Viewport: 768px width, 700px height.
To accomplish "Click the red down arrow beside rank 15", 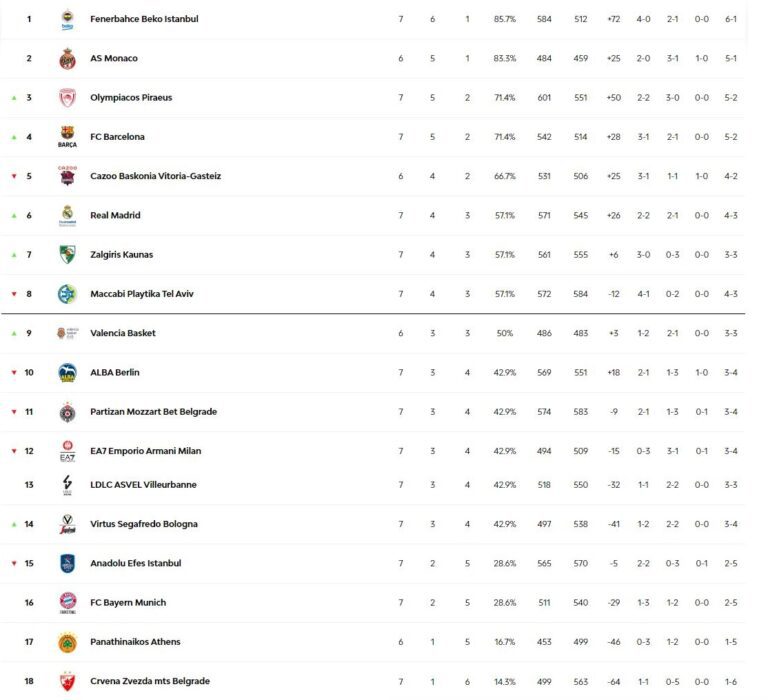I will point(14,563).
